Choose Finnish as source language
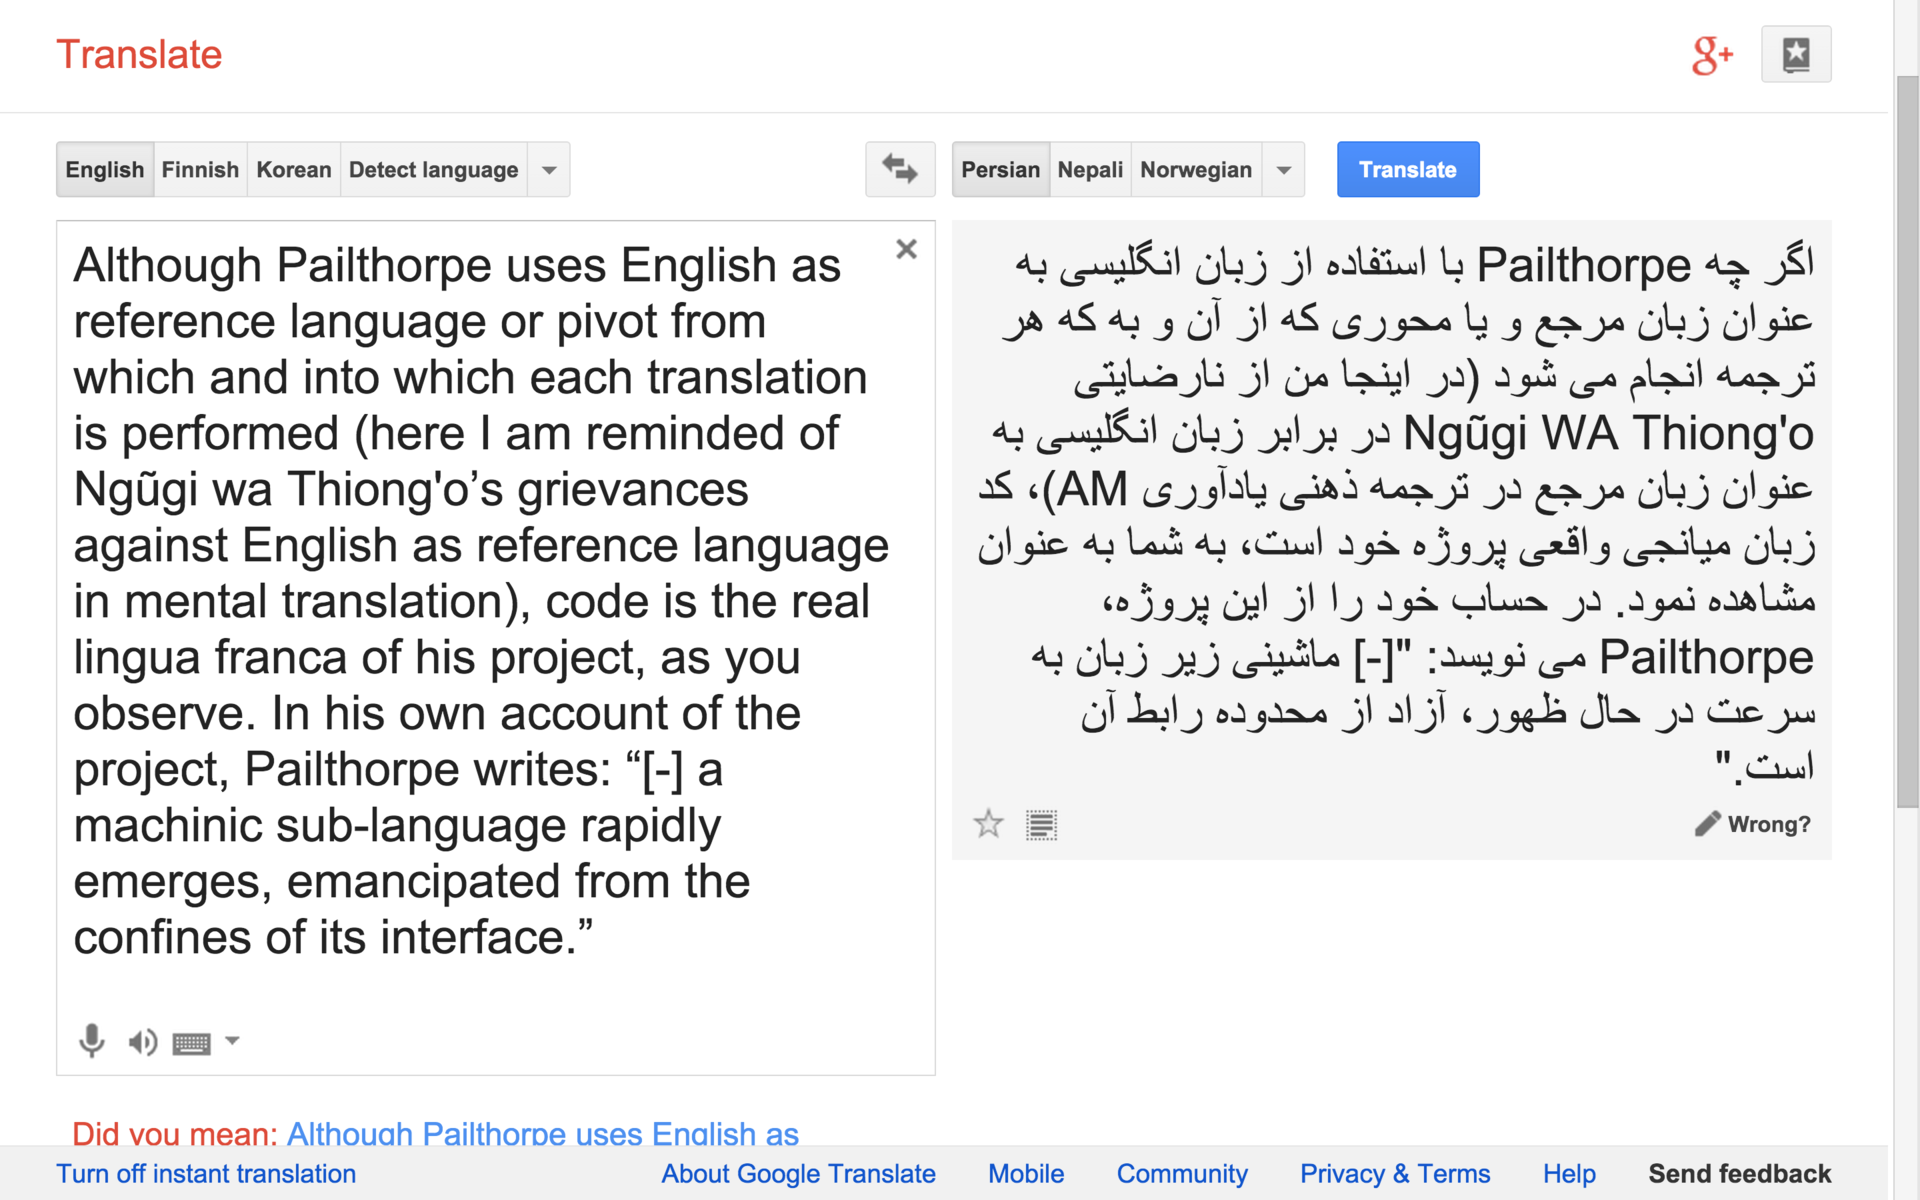1920x1200 pixels. (200, 170)
